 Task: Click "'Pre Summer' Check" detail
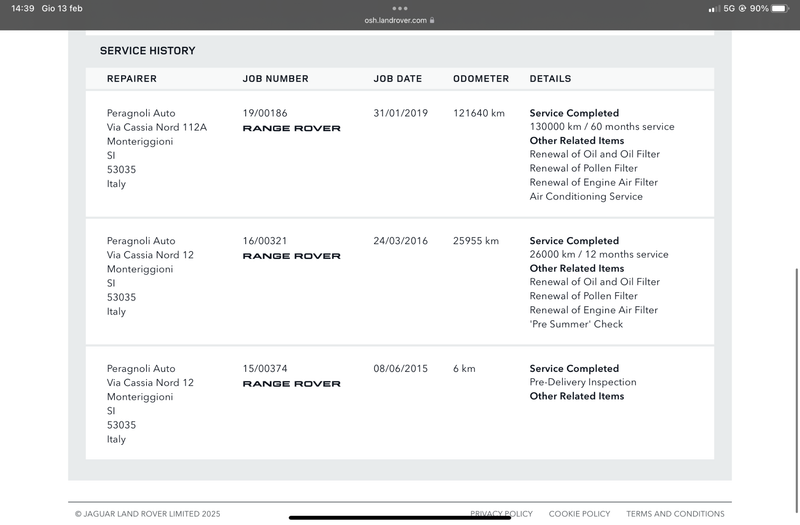point(576,324)
